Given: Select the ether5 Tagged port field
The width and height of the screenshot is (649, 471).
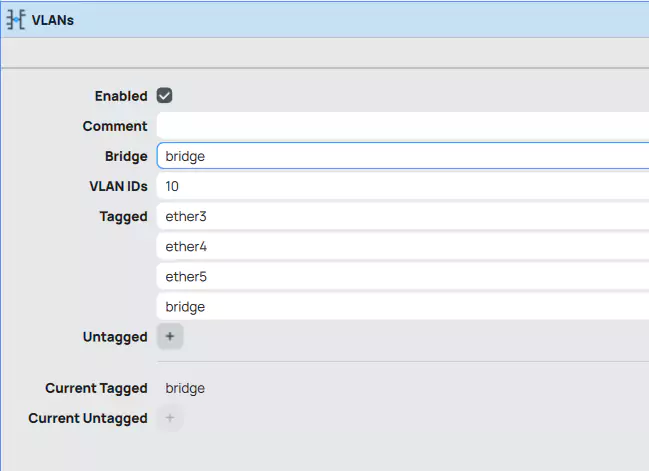Looking at the screenshot, I should (x=400, y=276).
